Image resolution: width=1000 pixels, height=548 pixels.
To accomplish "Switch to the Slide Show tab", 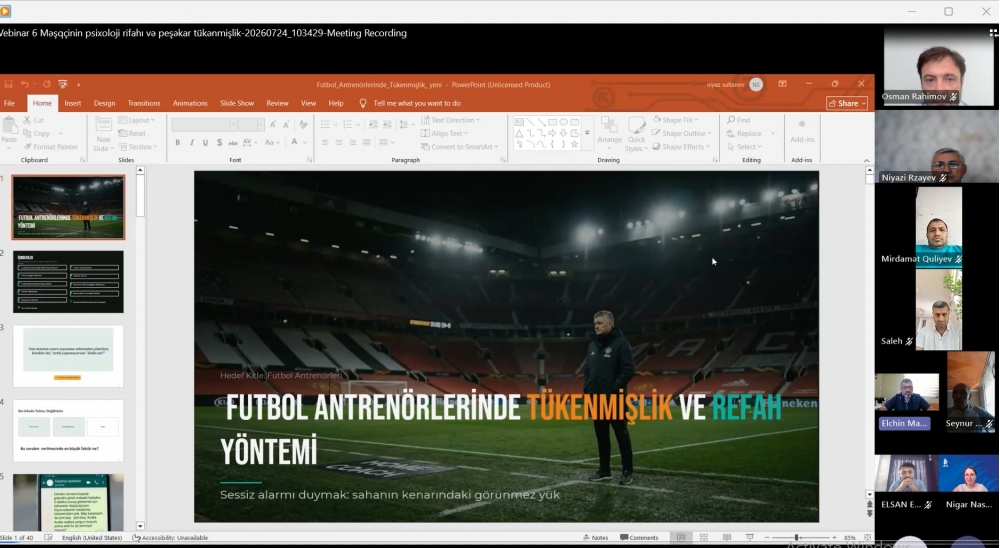I will click(237, 103).
